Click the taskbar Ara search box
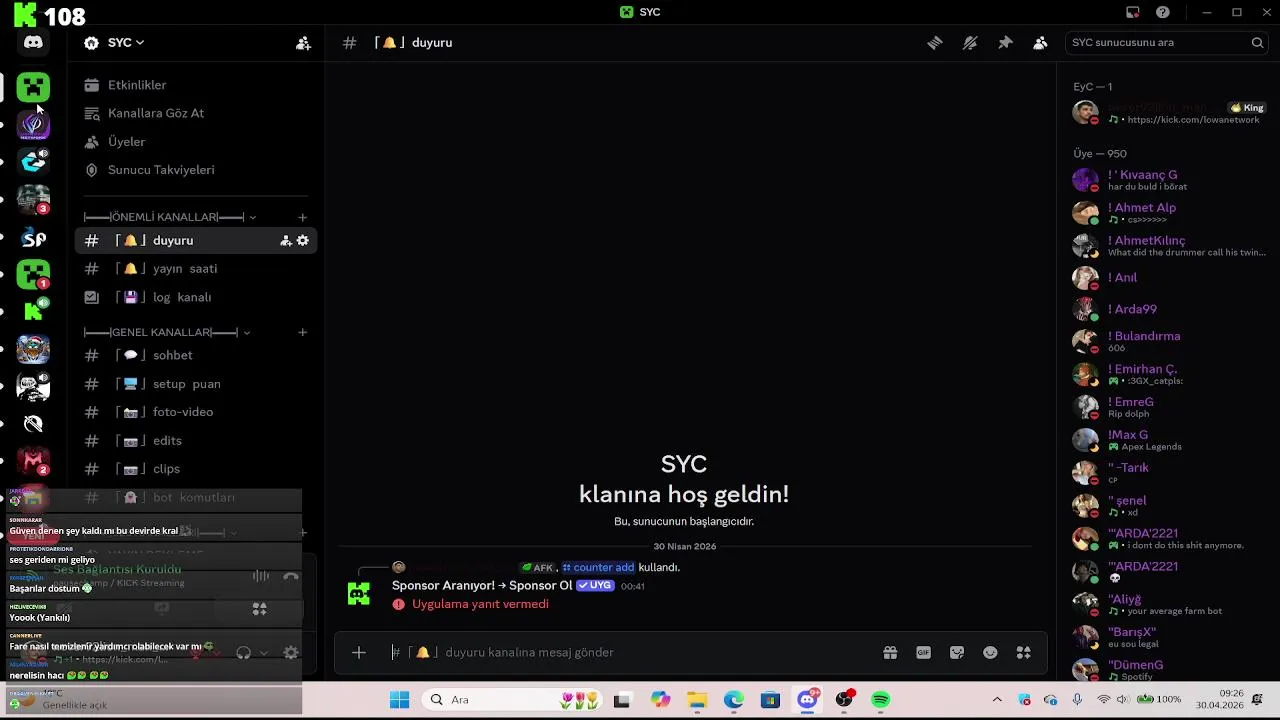Viewport: 1280px width, 720px height. [514, 700]
